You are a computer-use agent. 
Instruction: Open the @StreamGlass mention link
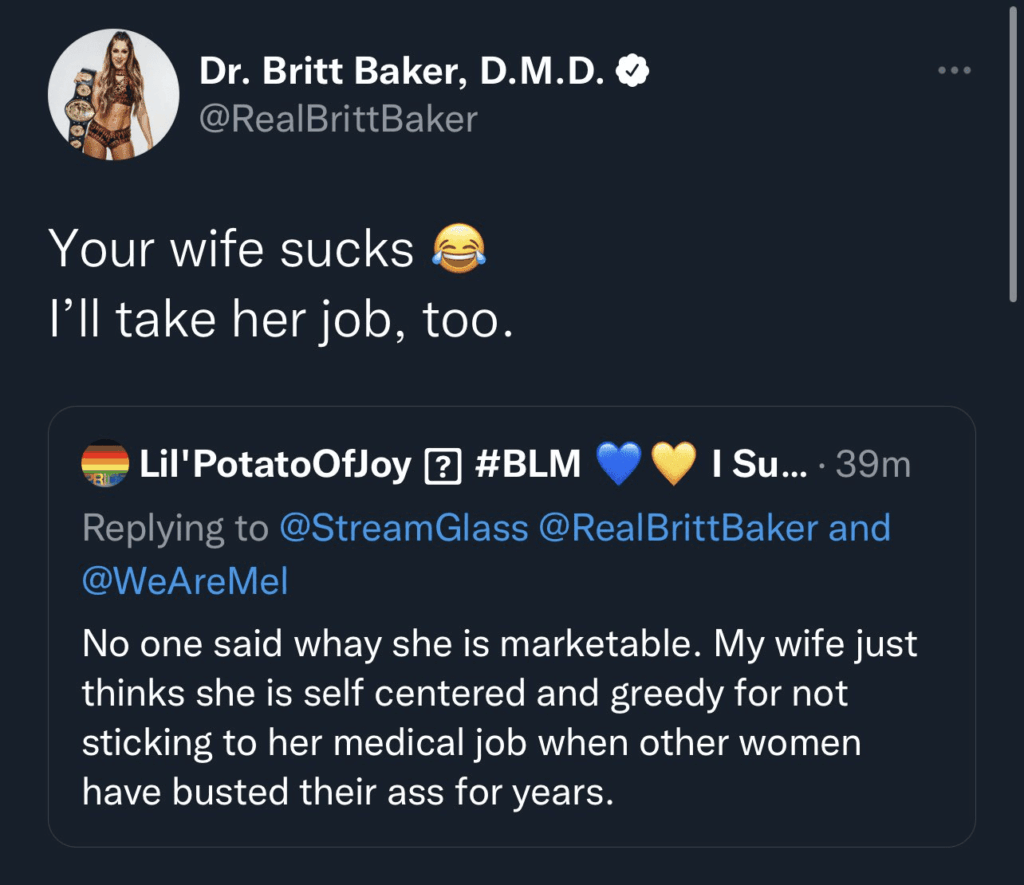click(x=404, y=528)
